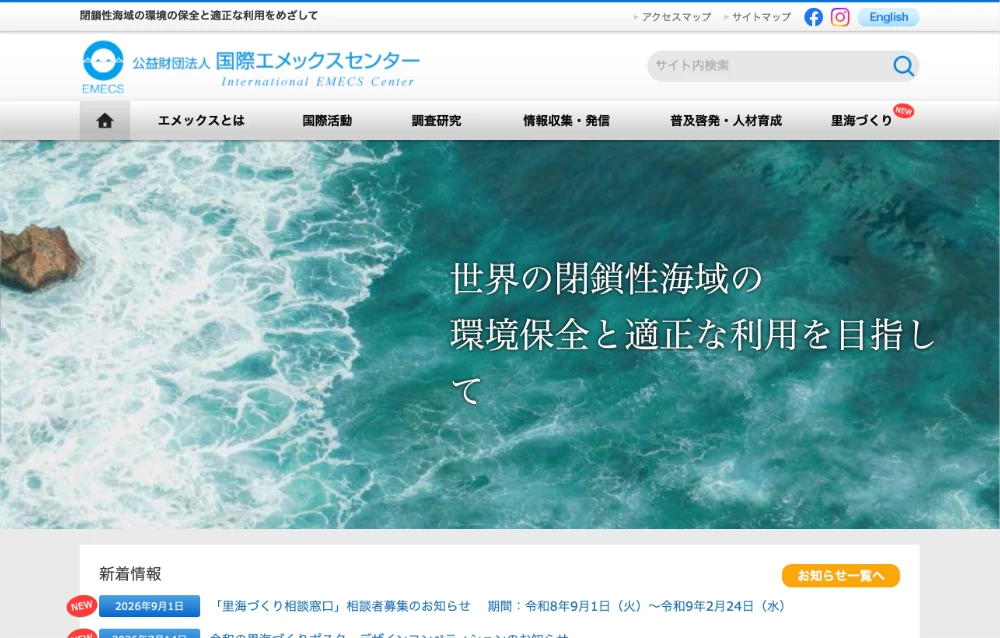The width and height of the screenshot is (1000, 638).
Task: Open the 情報収集・発信 menu
Action: coord(566,121)
